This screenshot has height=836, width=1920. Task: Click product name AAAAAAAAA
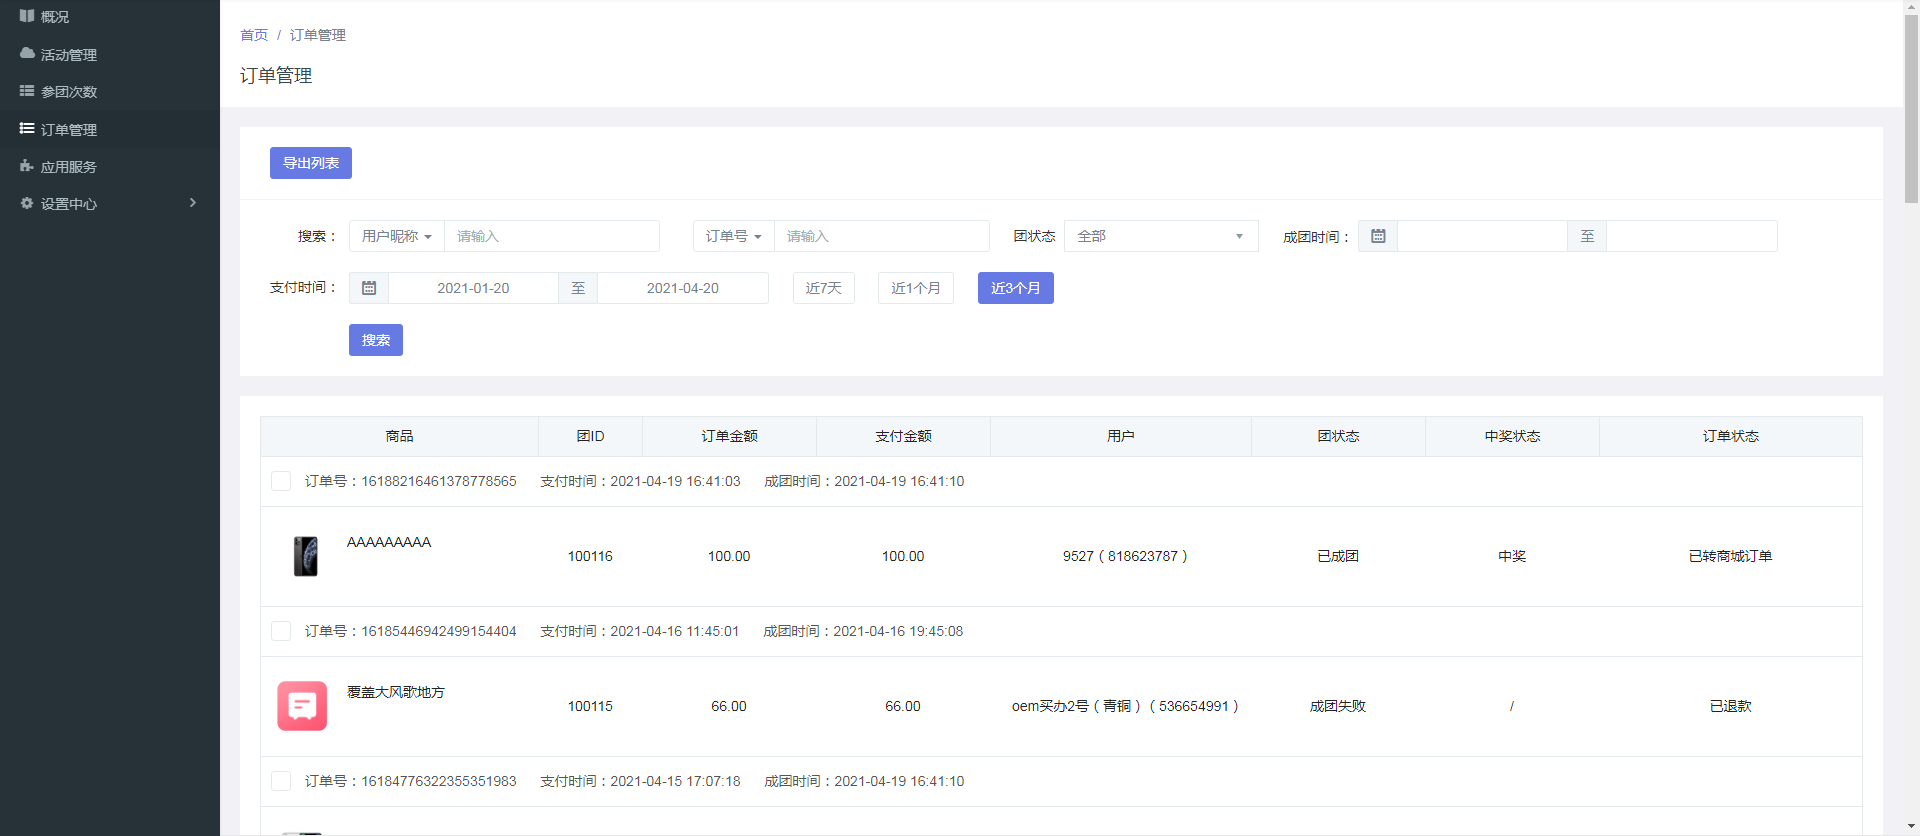pos(389,542)
